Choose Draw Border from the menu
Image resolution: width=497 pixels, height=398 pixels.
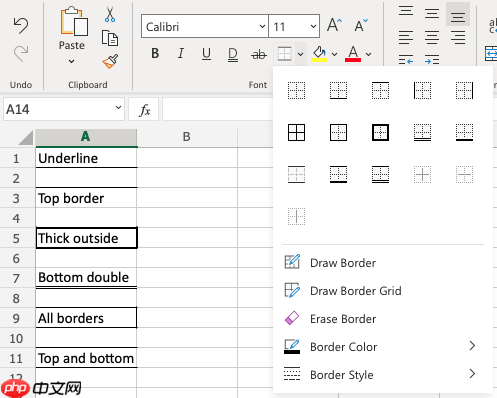[383, 263]
